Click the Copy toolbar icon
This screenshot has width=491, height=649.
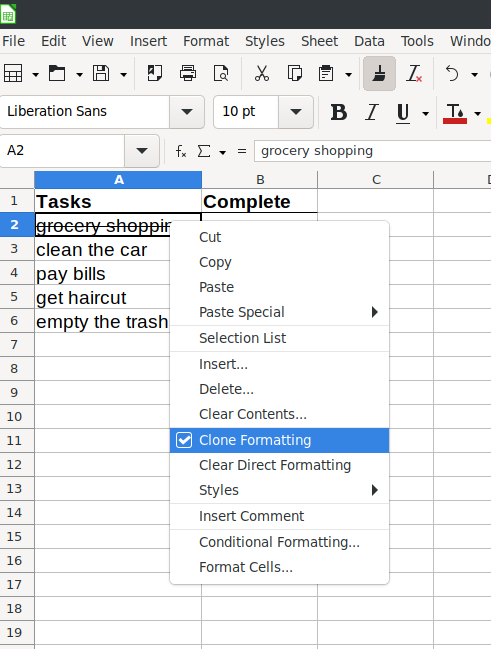pyautogui.click(x=295, y=74)
